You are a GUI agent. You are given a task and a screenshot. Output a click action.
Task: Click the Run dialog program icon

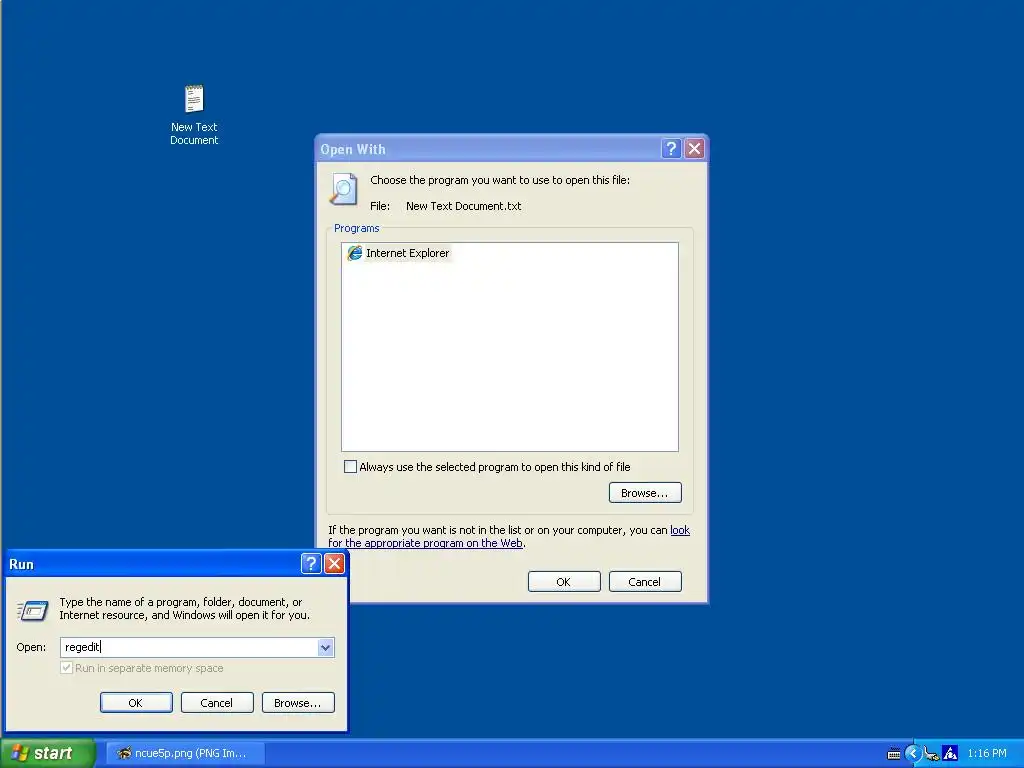pyautogui.click(x=33, y=610)
